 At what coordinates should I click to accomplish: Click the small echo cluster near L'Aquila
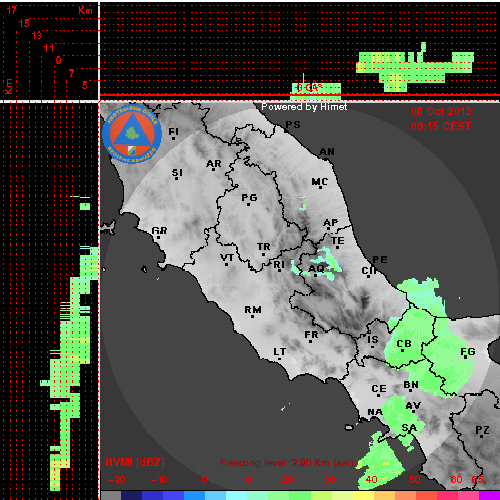pos(318,263)
